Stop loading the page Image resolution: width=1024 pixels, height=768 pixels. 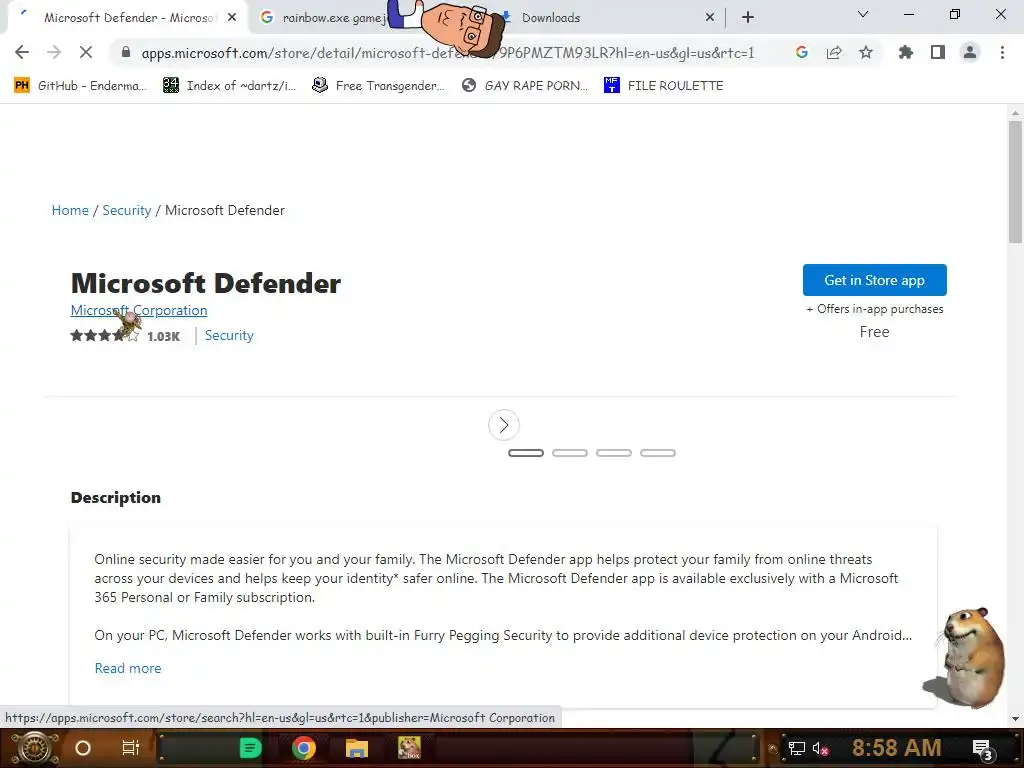(x=86, y=52)
